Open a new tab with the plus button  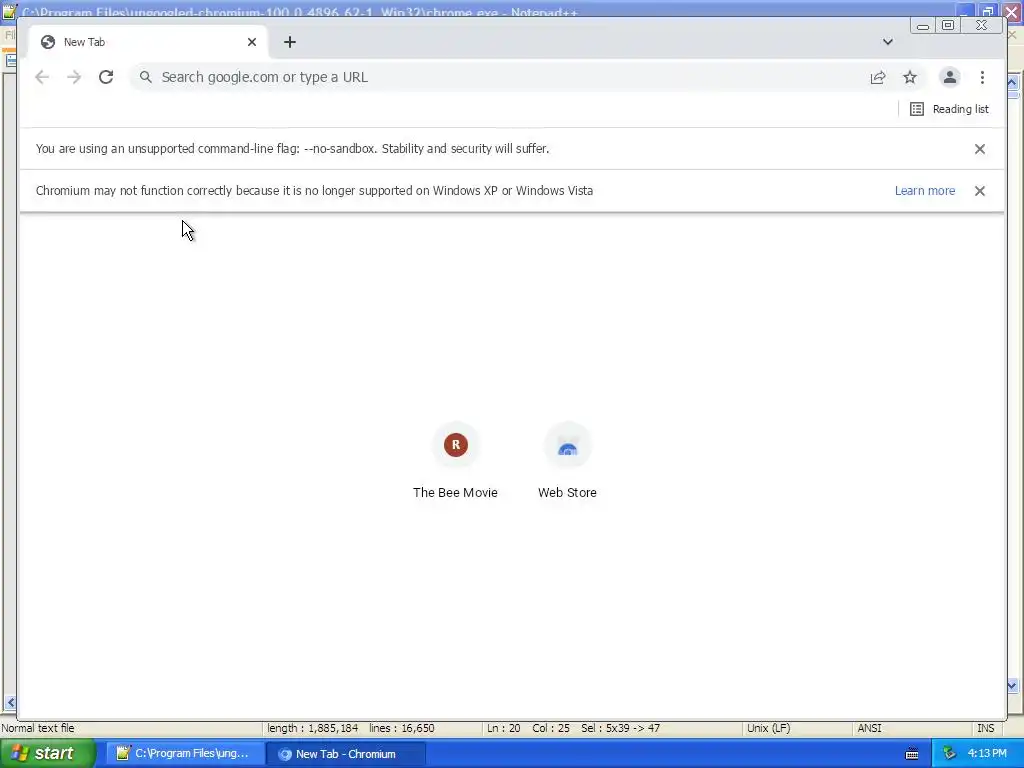click(290, 42)
